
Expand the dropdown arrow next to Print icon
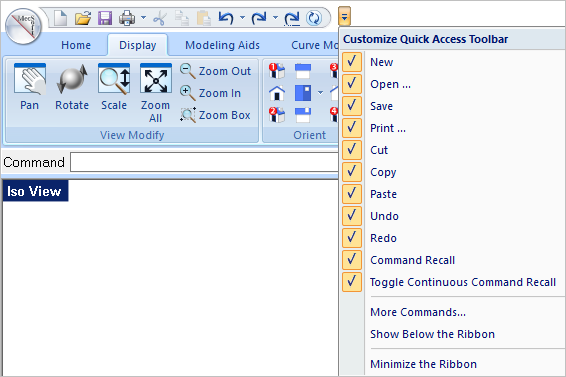143,17
